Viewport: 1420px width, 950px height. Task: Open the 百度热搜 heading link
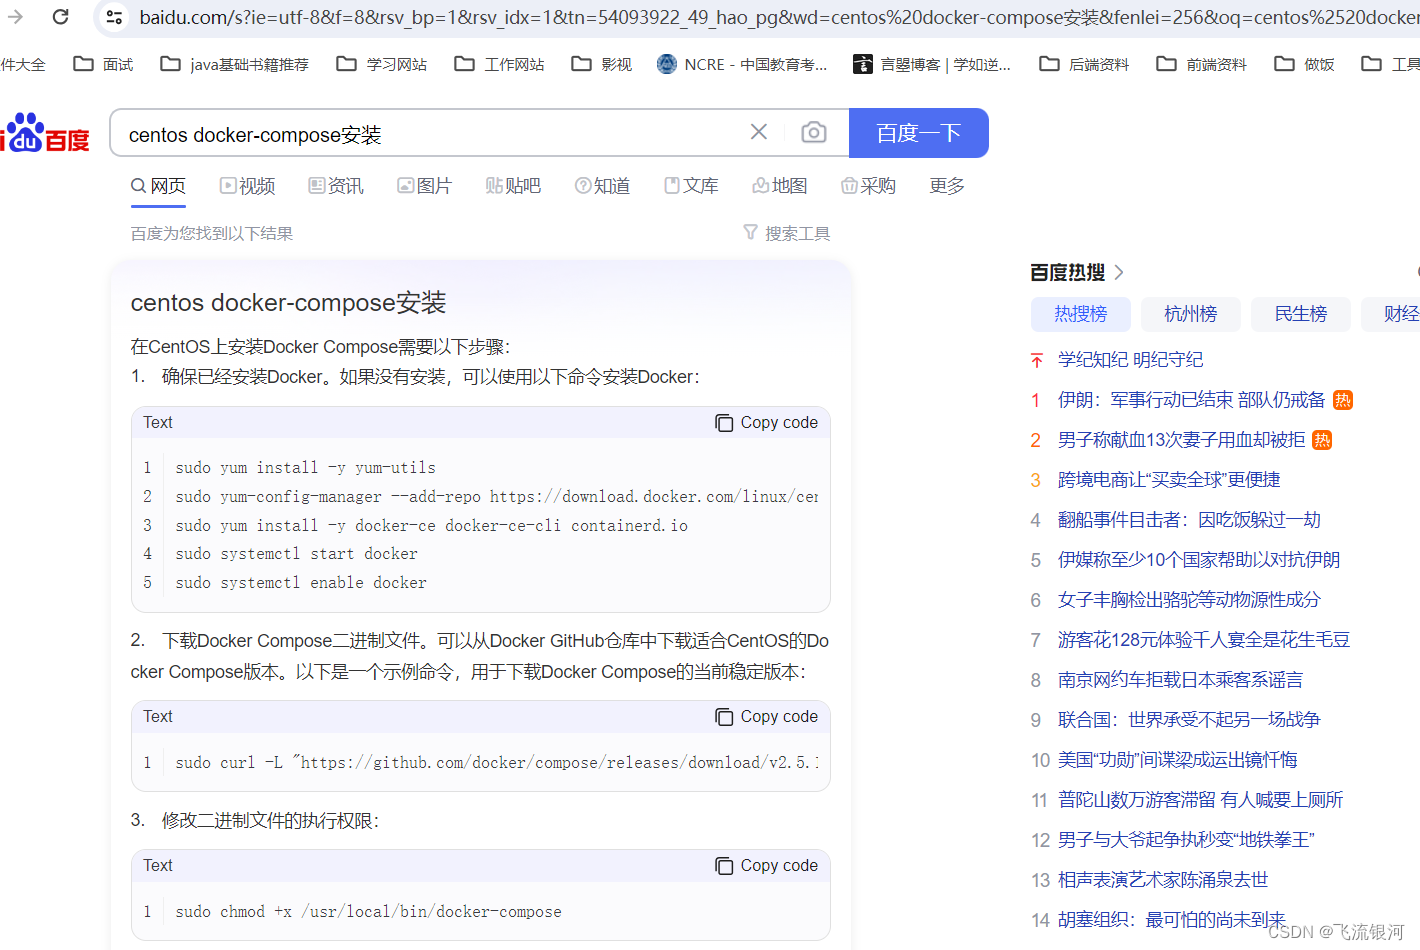point(1068,273)
